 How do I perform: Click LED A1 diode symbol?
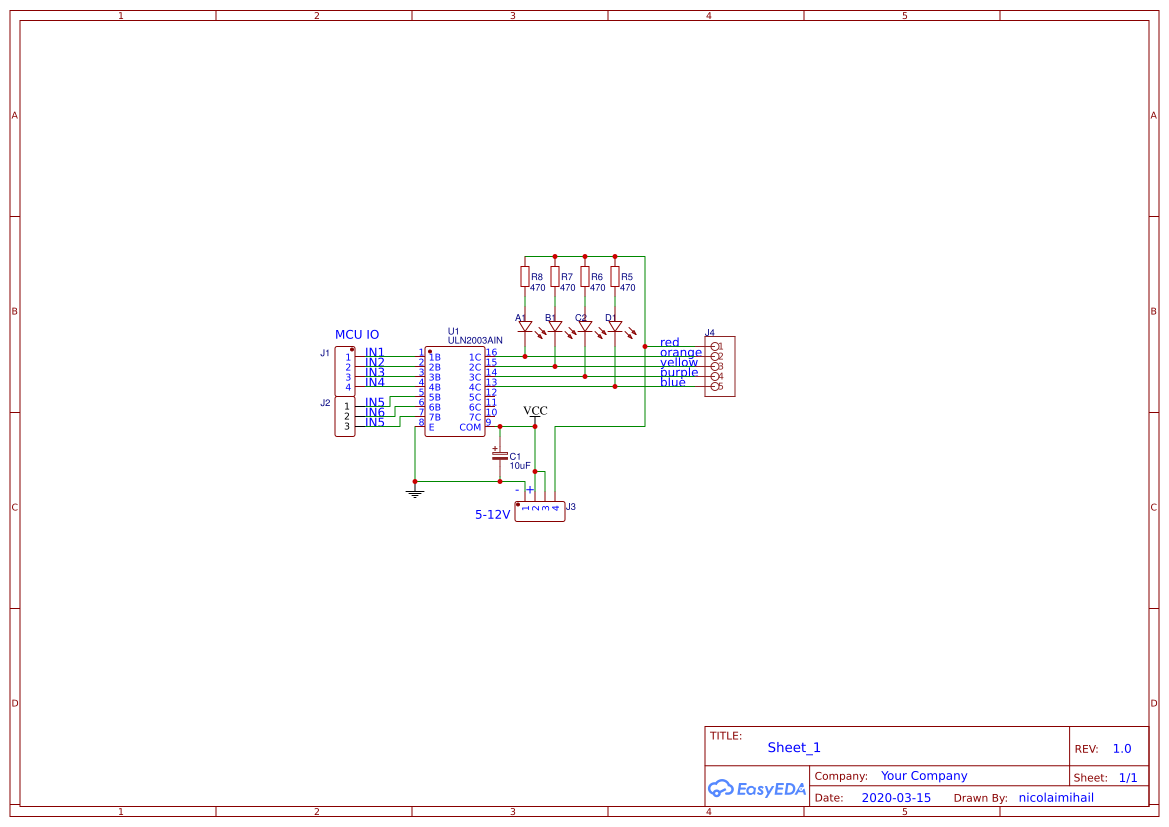coord(525,326)
